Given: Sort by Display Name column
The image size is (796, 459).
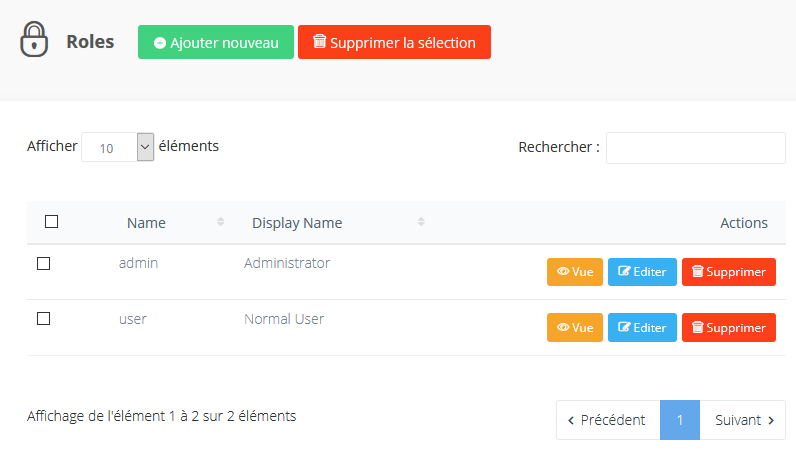Looking at the screenshot, I should click(x=297, y=223).
